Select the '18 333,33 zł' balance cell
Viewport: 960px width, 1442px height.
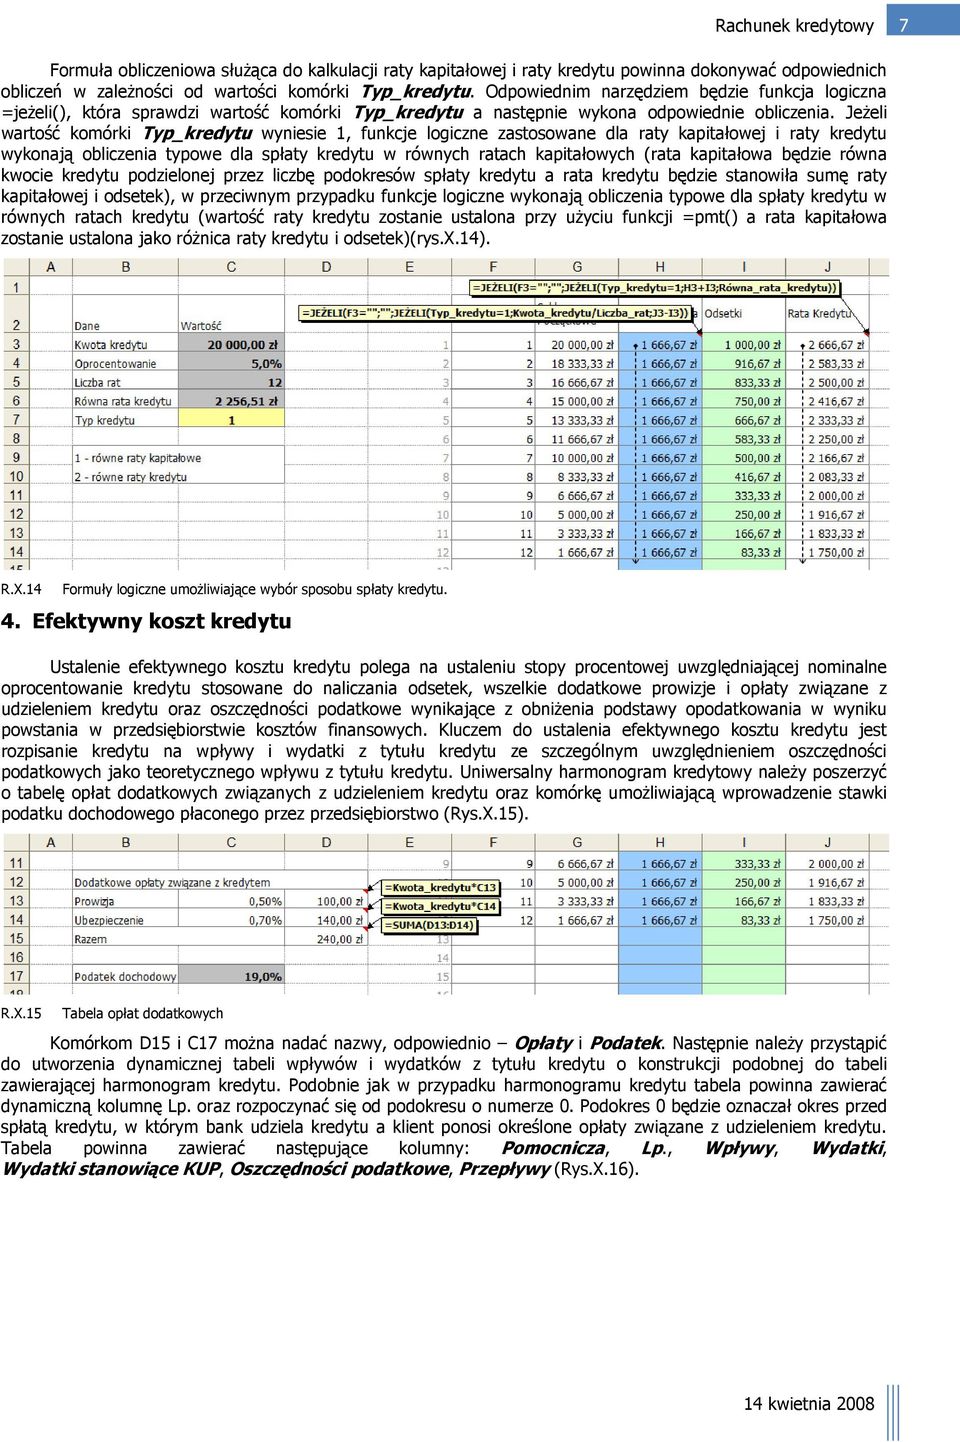pyautogui.click(x=577, y=364)
